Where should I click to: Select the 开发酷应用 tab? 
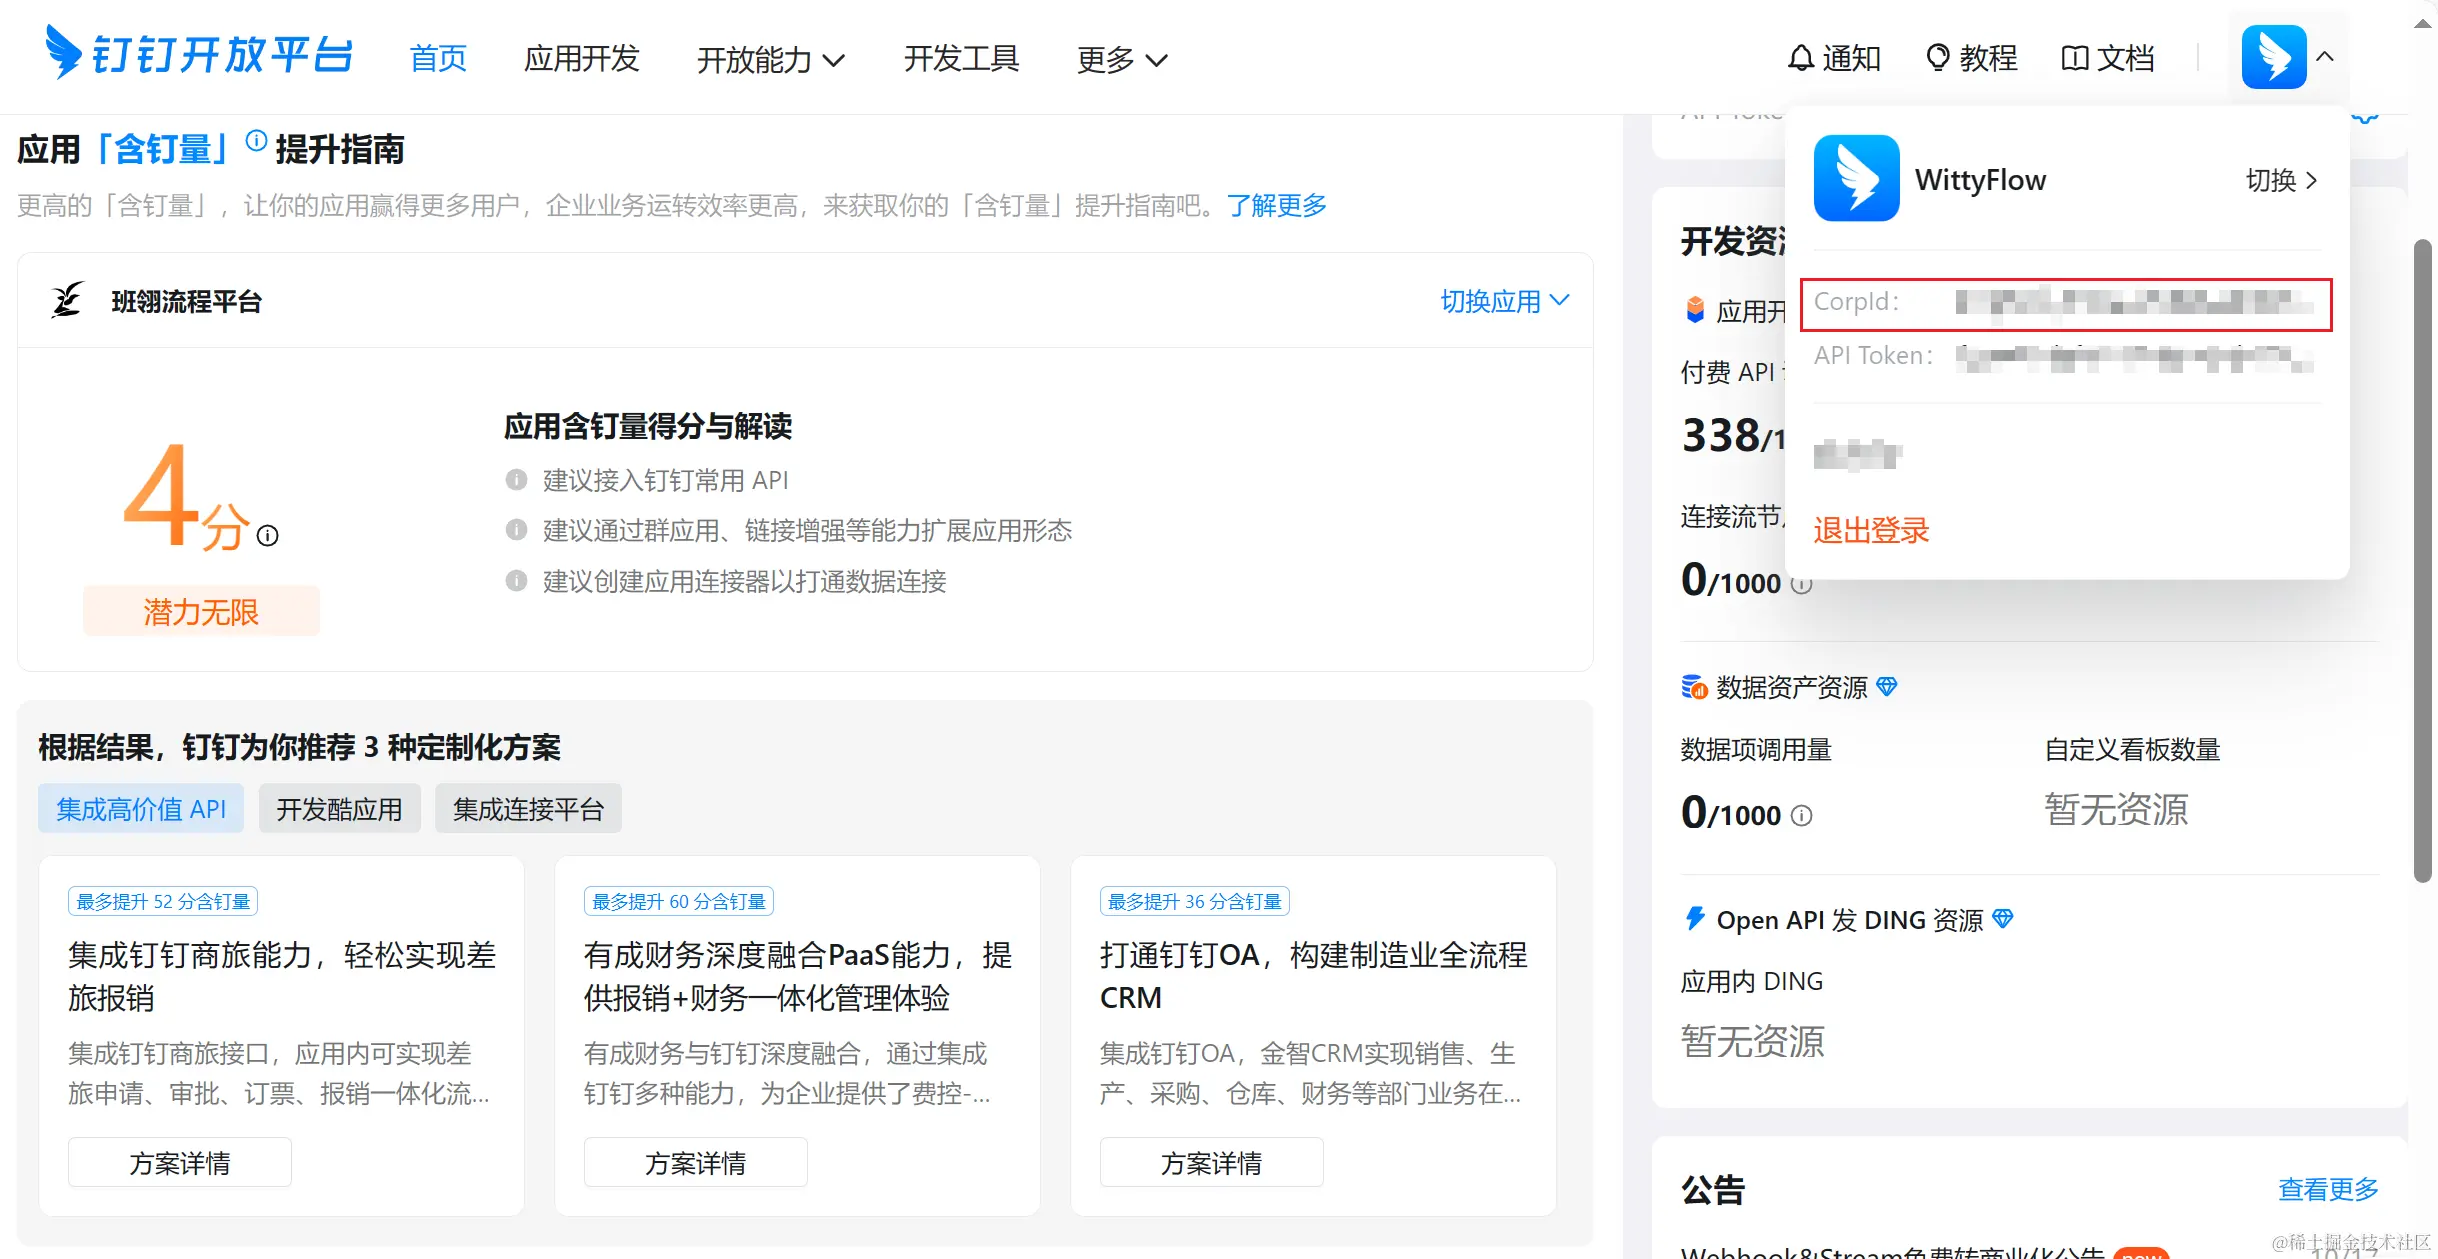339,809
